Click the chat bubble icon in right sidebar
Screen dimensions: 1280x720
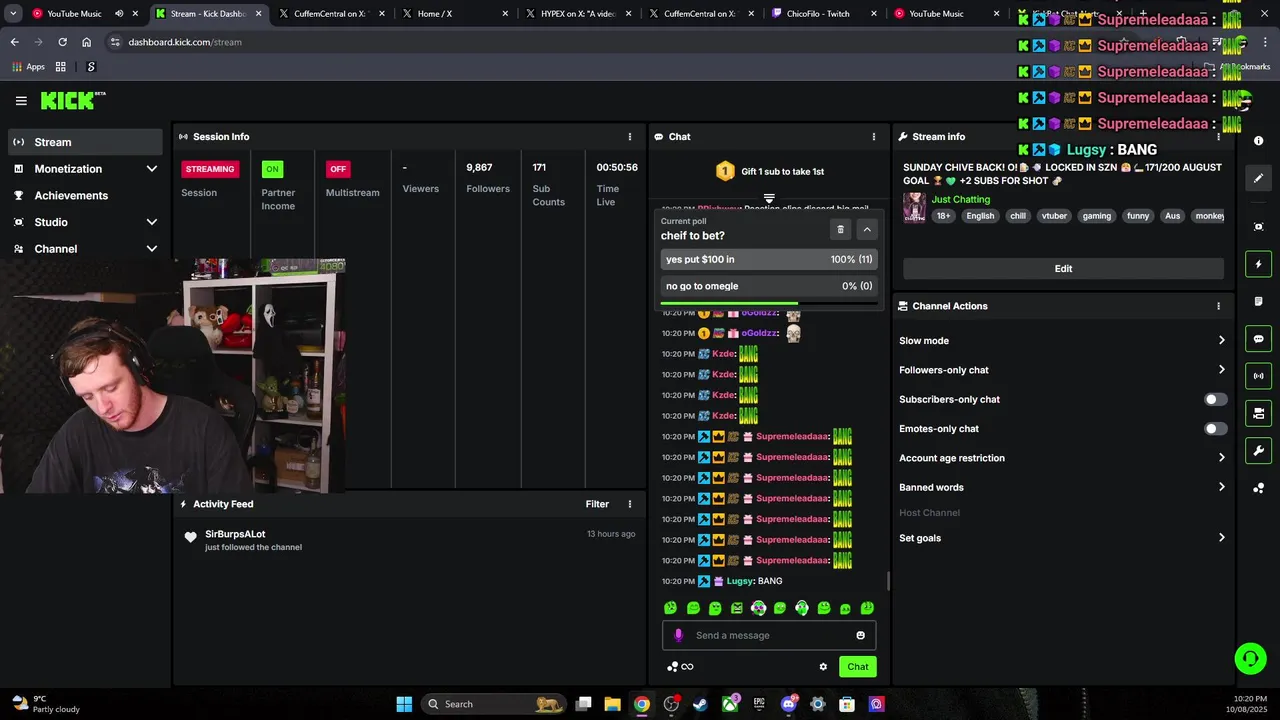pyautogui.click(x=1259, y=339)
